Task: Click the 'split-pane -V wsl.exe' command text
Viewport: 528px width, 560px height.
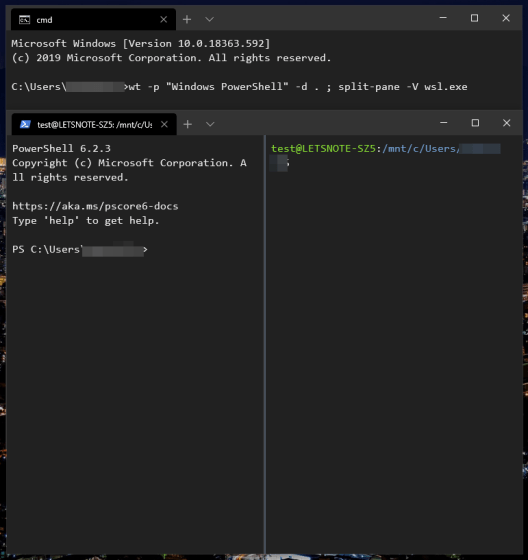Action: click(x=403, y=87)
